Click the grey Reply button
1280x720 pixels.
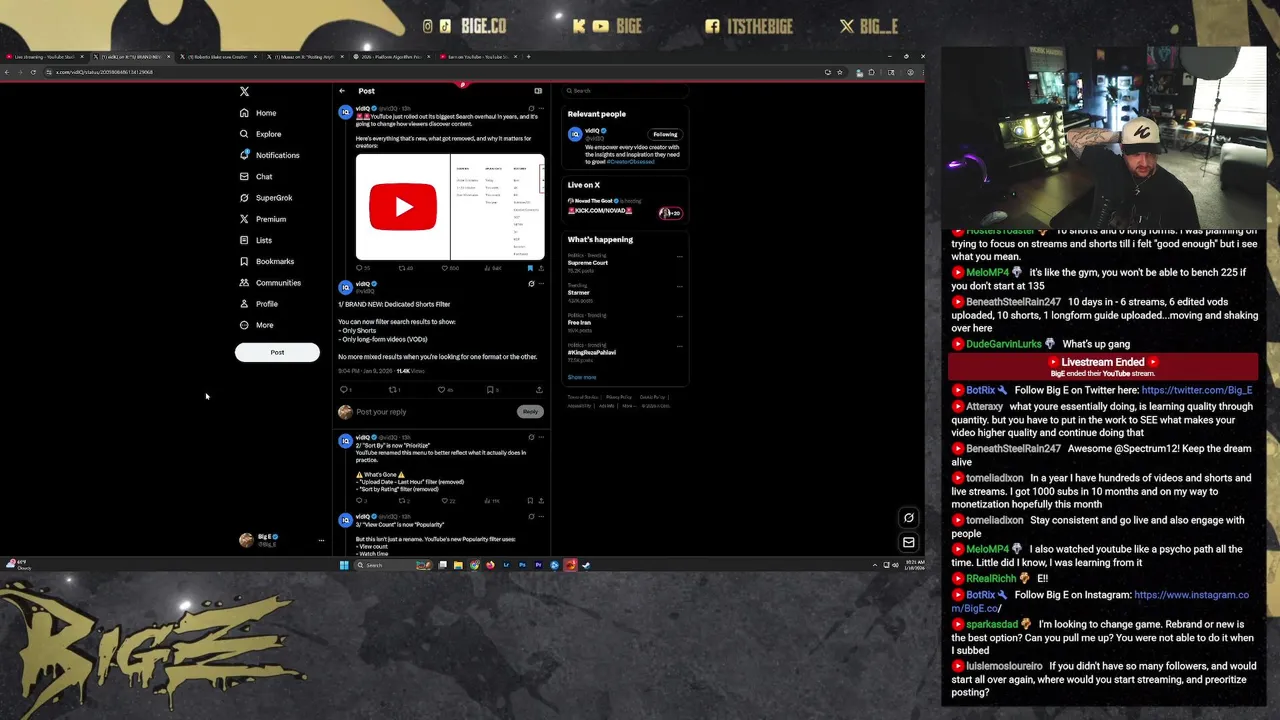point(530,412)
